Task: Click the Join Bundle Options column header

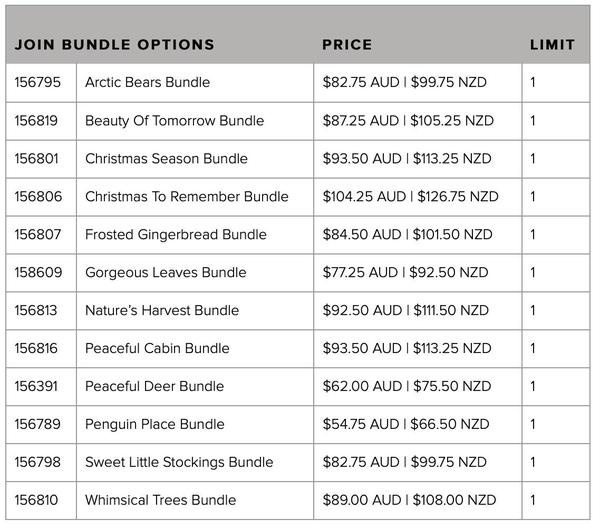Action: coord(114,45)
